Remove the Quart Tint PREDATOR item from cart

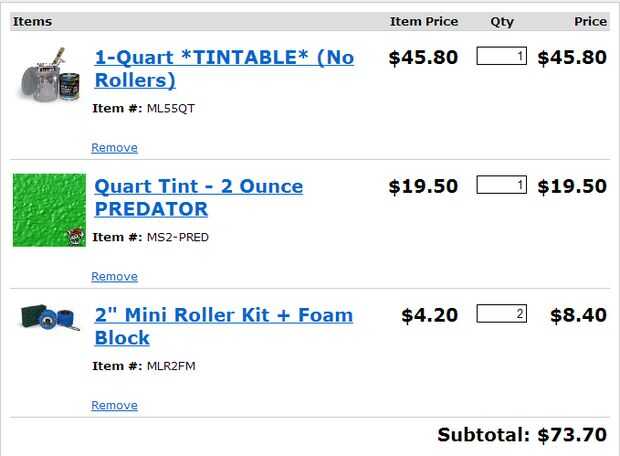114,276
